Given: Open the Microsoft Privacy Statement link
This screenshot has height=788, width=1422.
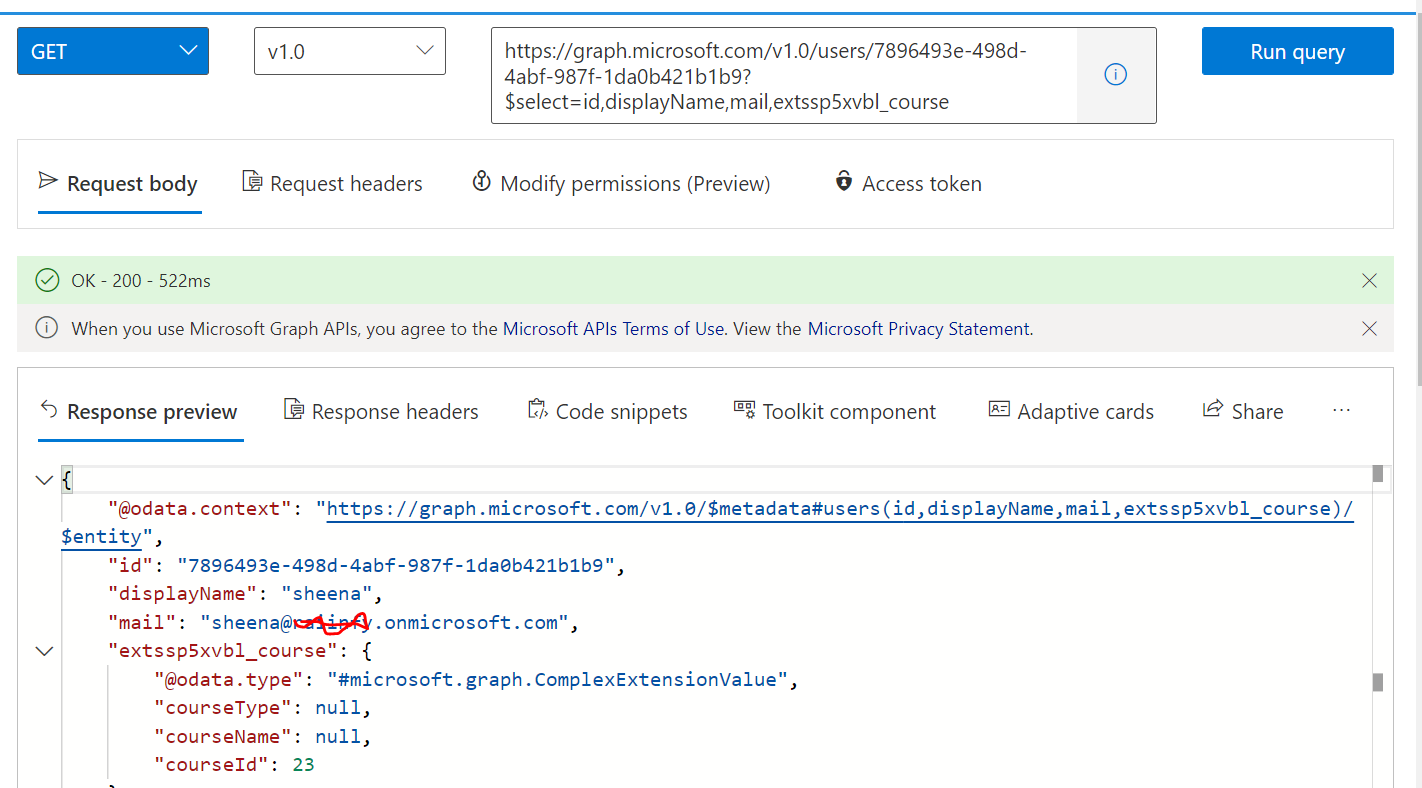Looking at the screenshot, I should click(917, 328).
